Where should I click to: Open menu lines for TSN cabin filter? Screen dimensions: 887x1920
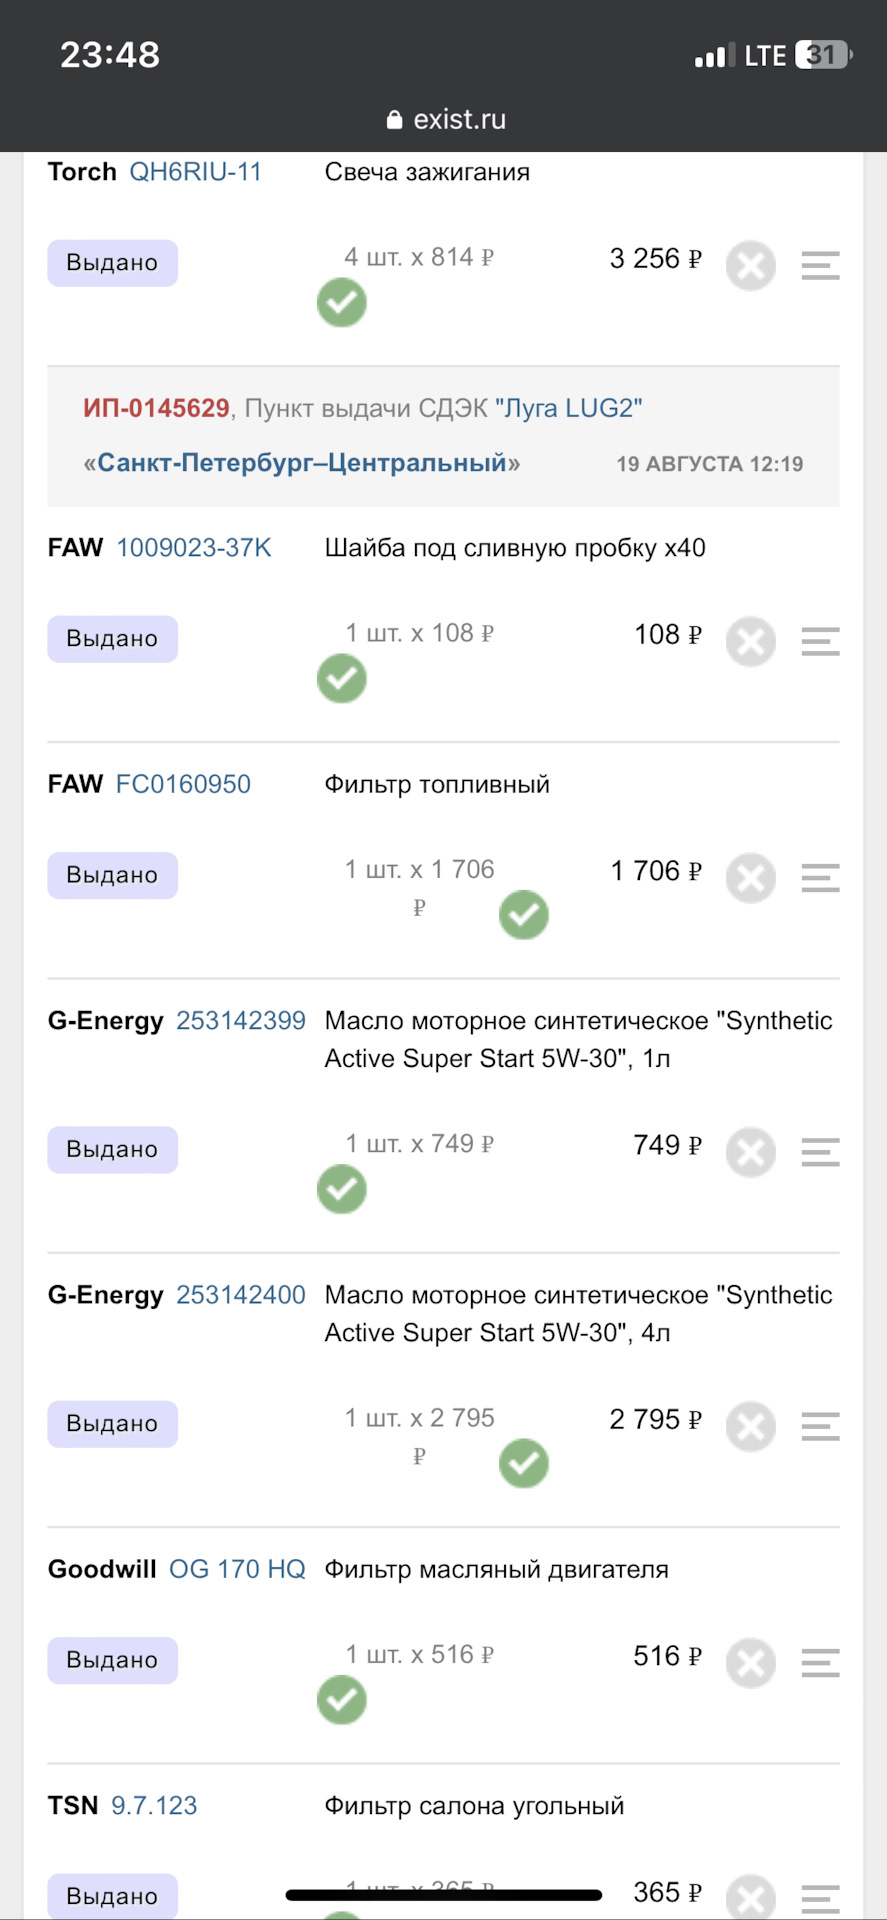(x=820, y=1899)
